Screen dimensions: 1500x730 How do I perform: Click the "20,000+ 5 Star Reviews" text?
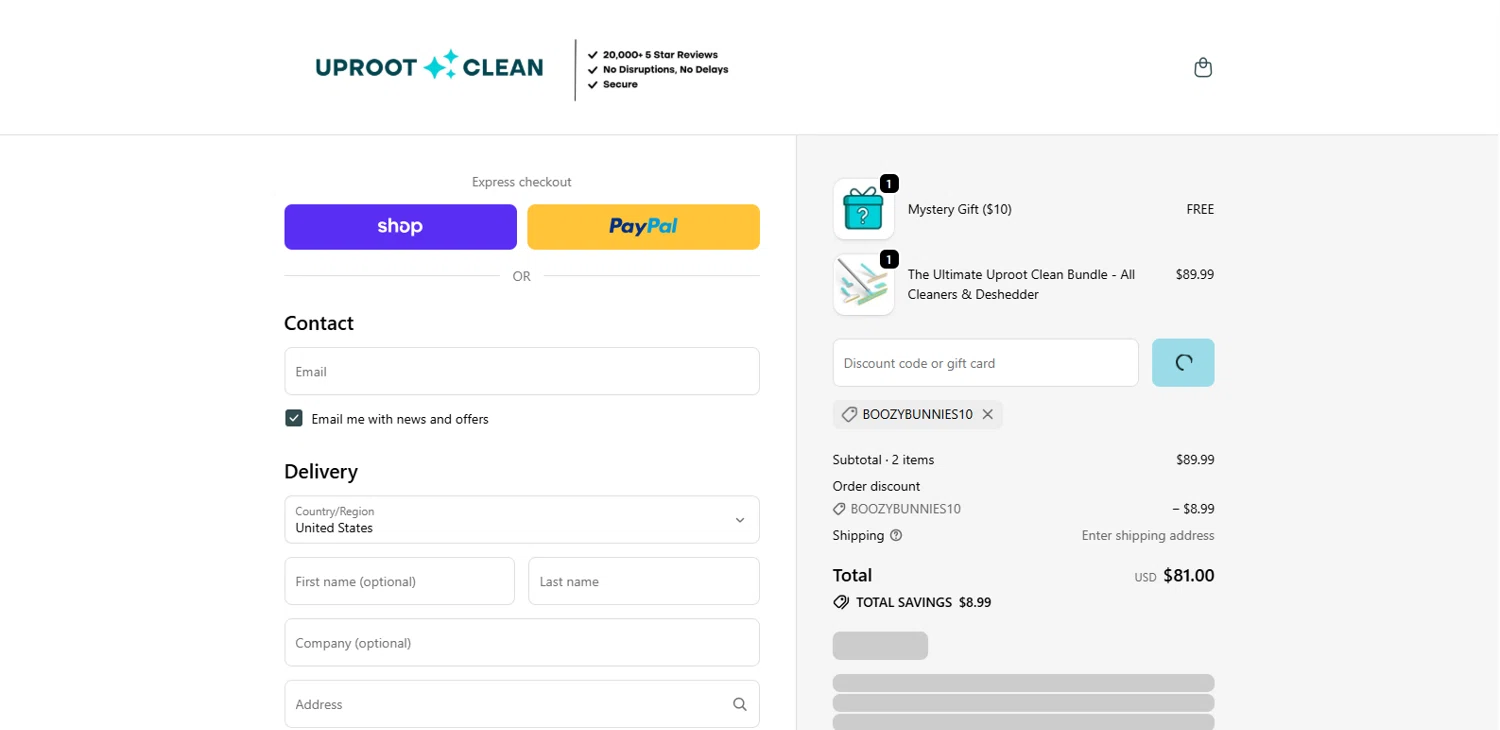[660, 55]
